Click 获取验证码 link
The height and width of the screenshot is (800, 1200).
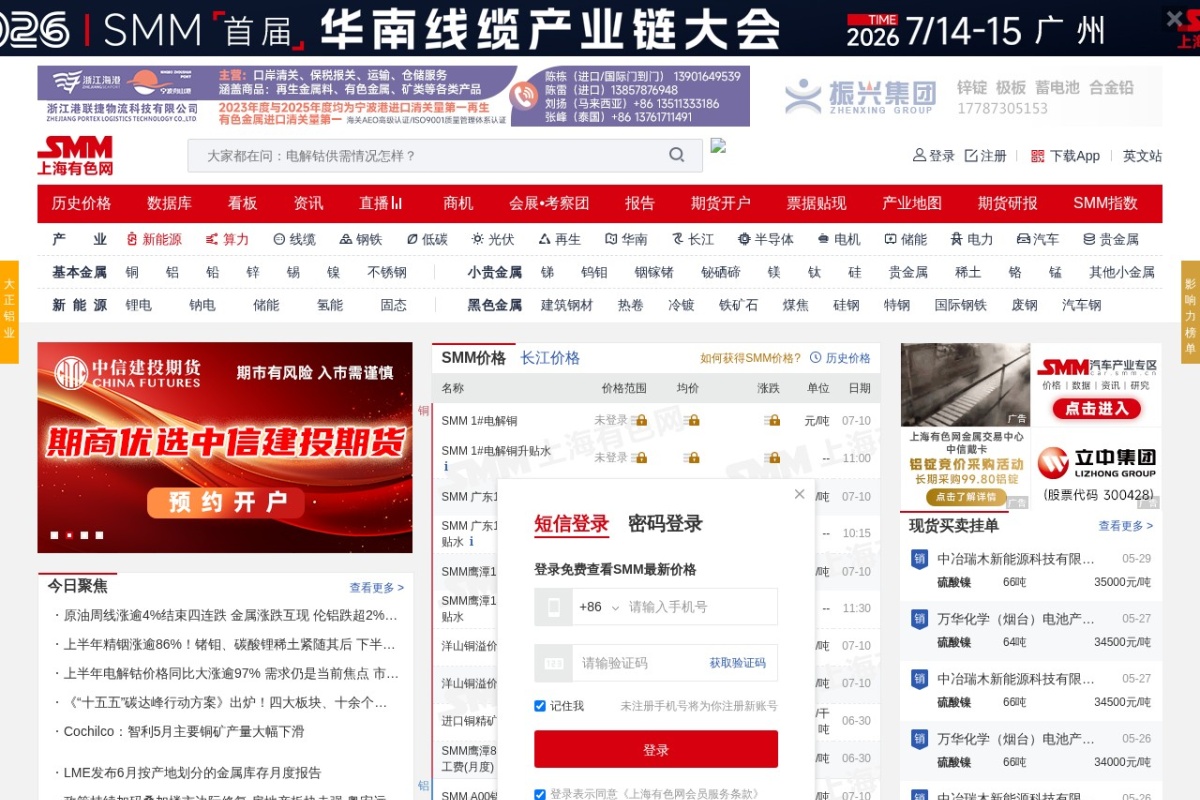tap(738, 663)
